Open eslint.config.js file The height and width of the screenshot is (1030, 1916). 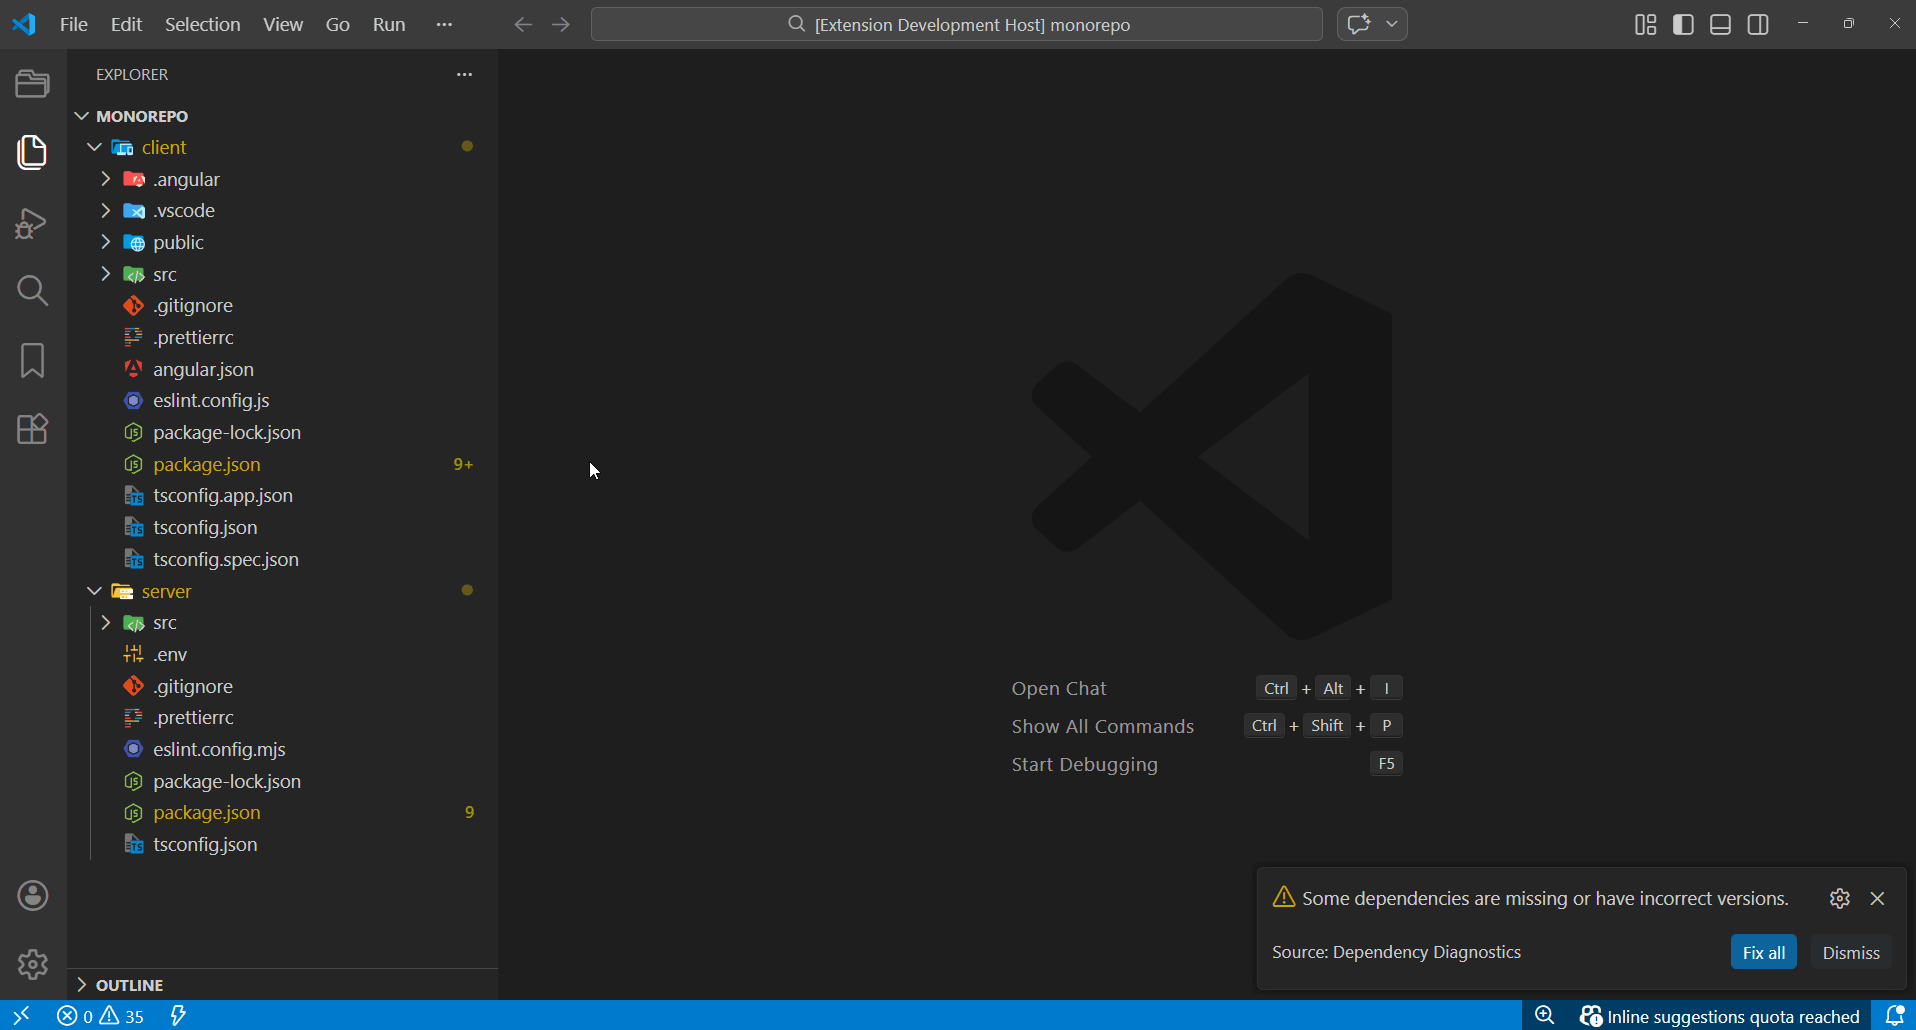pyautogui.click(x=211, y=401)
